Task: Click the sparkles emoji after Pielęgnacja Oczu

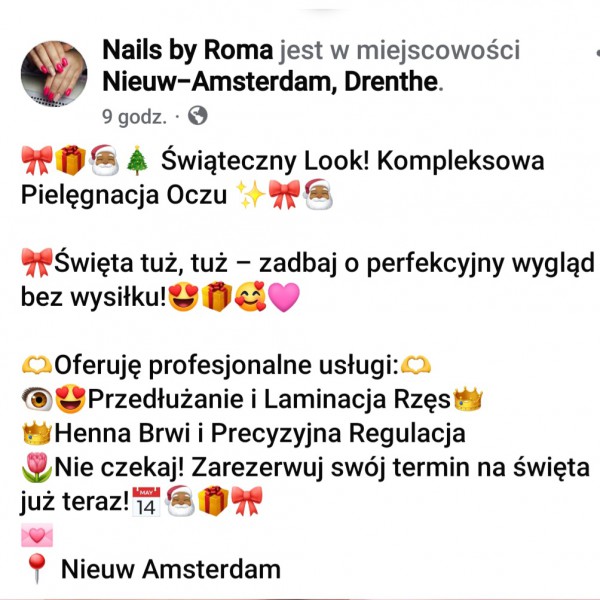Action: (251, 194)
